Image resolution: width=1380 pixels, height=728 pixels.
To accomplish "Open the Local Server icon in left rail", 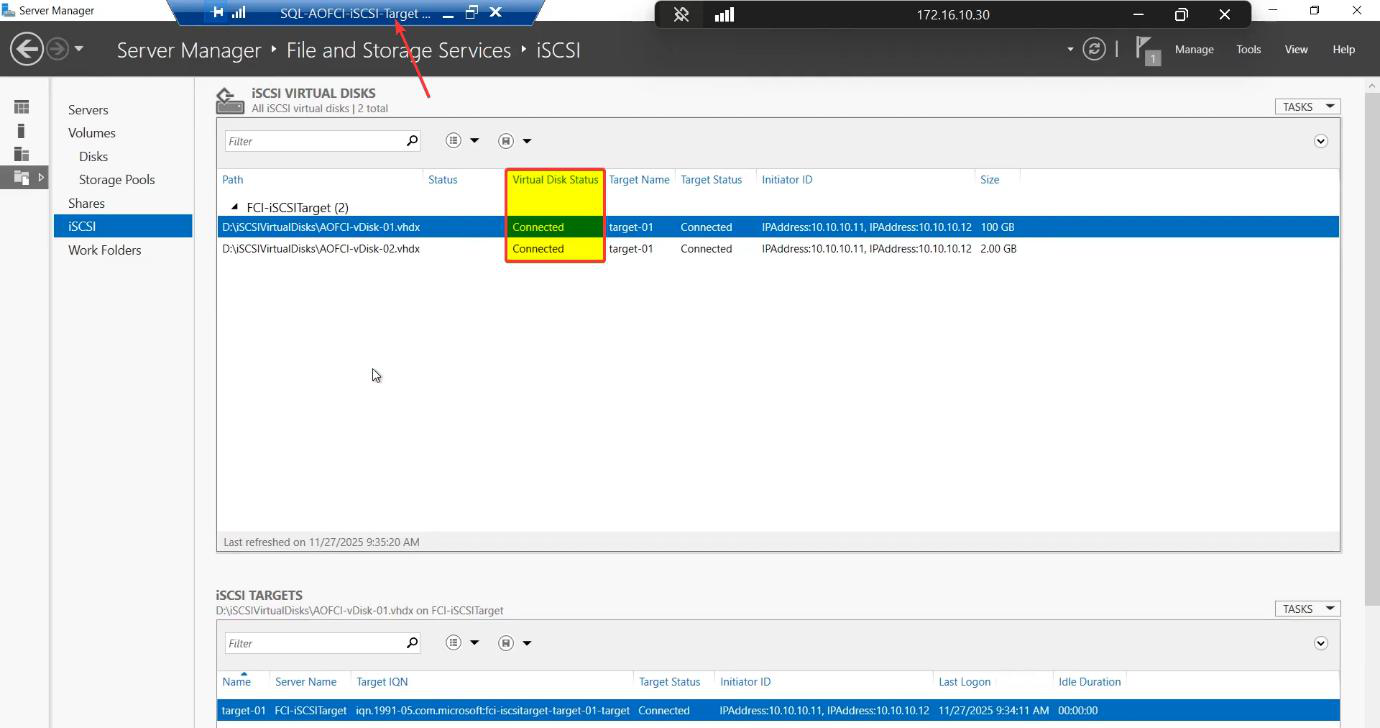I will [21, 130].
